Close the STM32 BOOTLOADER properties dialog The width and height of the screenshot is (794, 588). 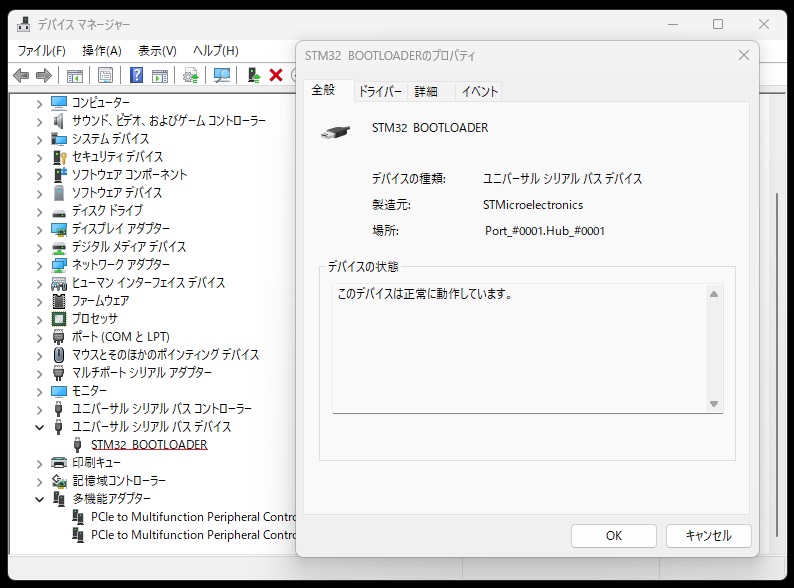click(x=743, y=55)
